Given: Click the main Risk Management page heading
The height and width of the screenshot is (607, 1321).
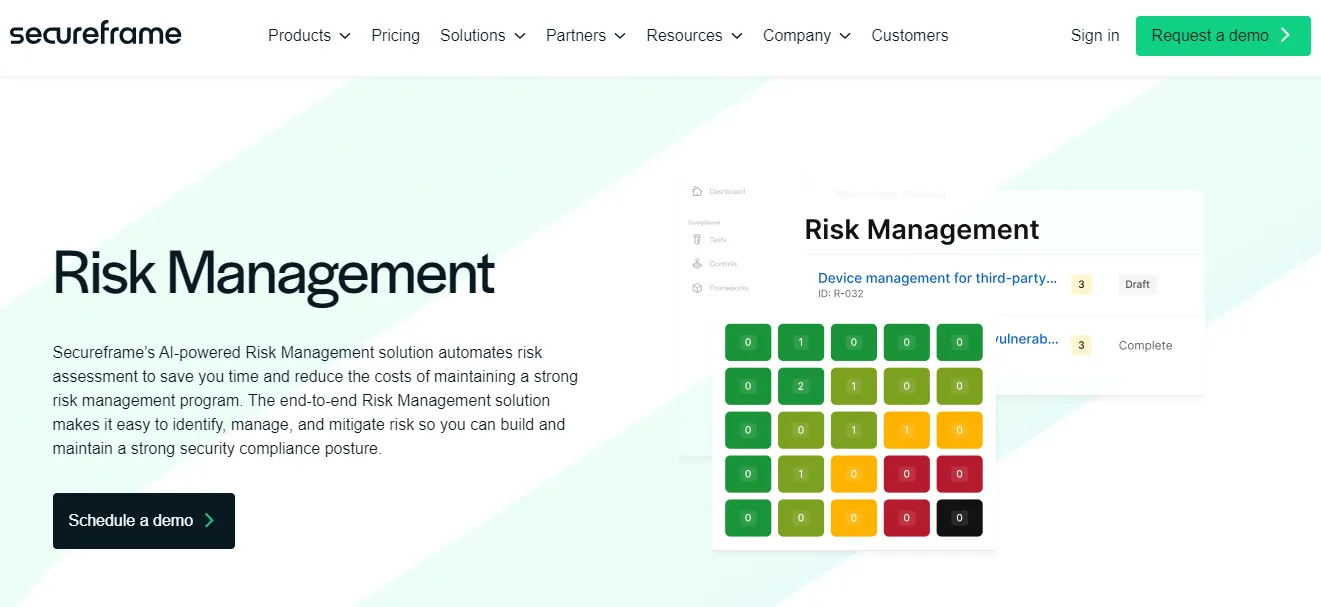Looking at the screenshot, I should 274,273.
